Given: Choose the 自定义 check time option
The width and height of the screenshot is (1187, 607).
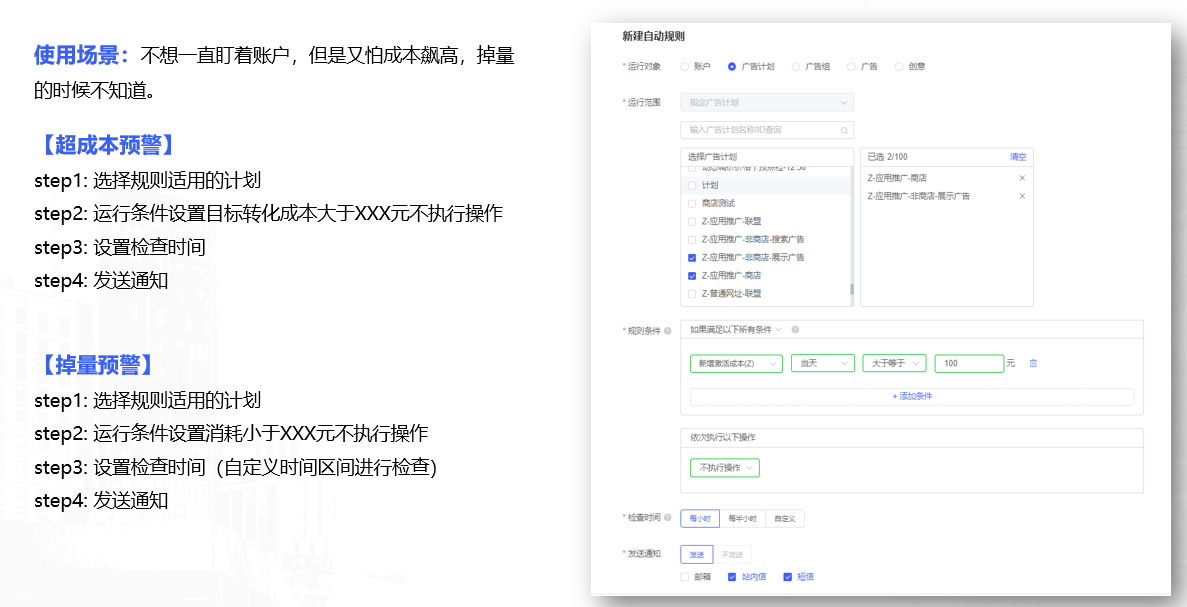Looking at the screenshot, I should click(x=785, y=519).
